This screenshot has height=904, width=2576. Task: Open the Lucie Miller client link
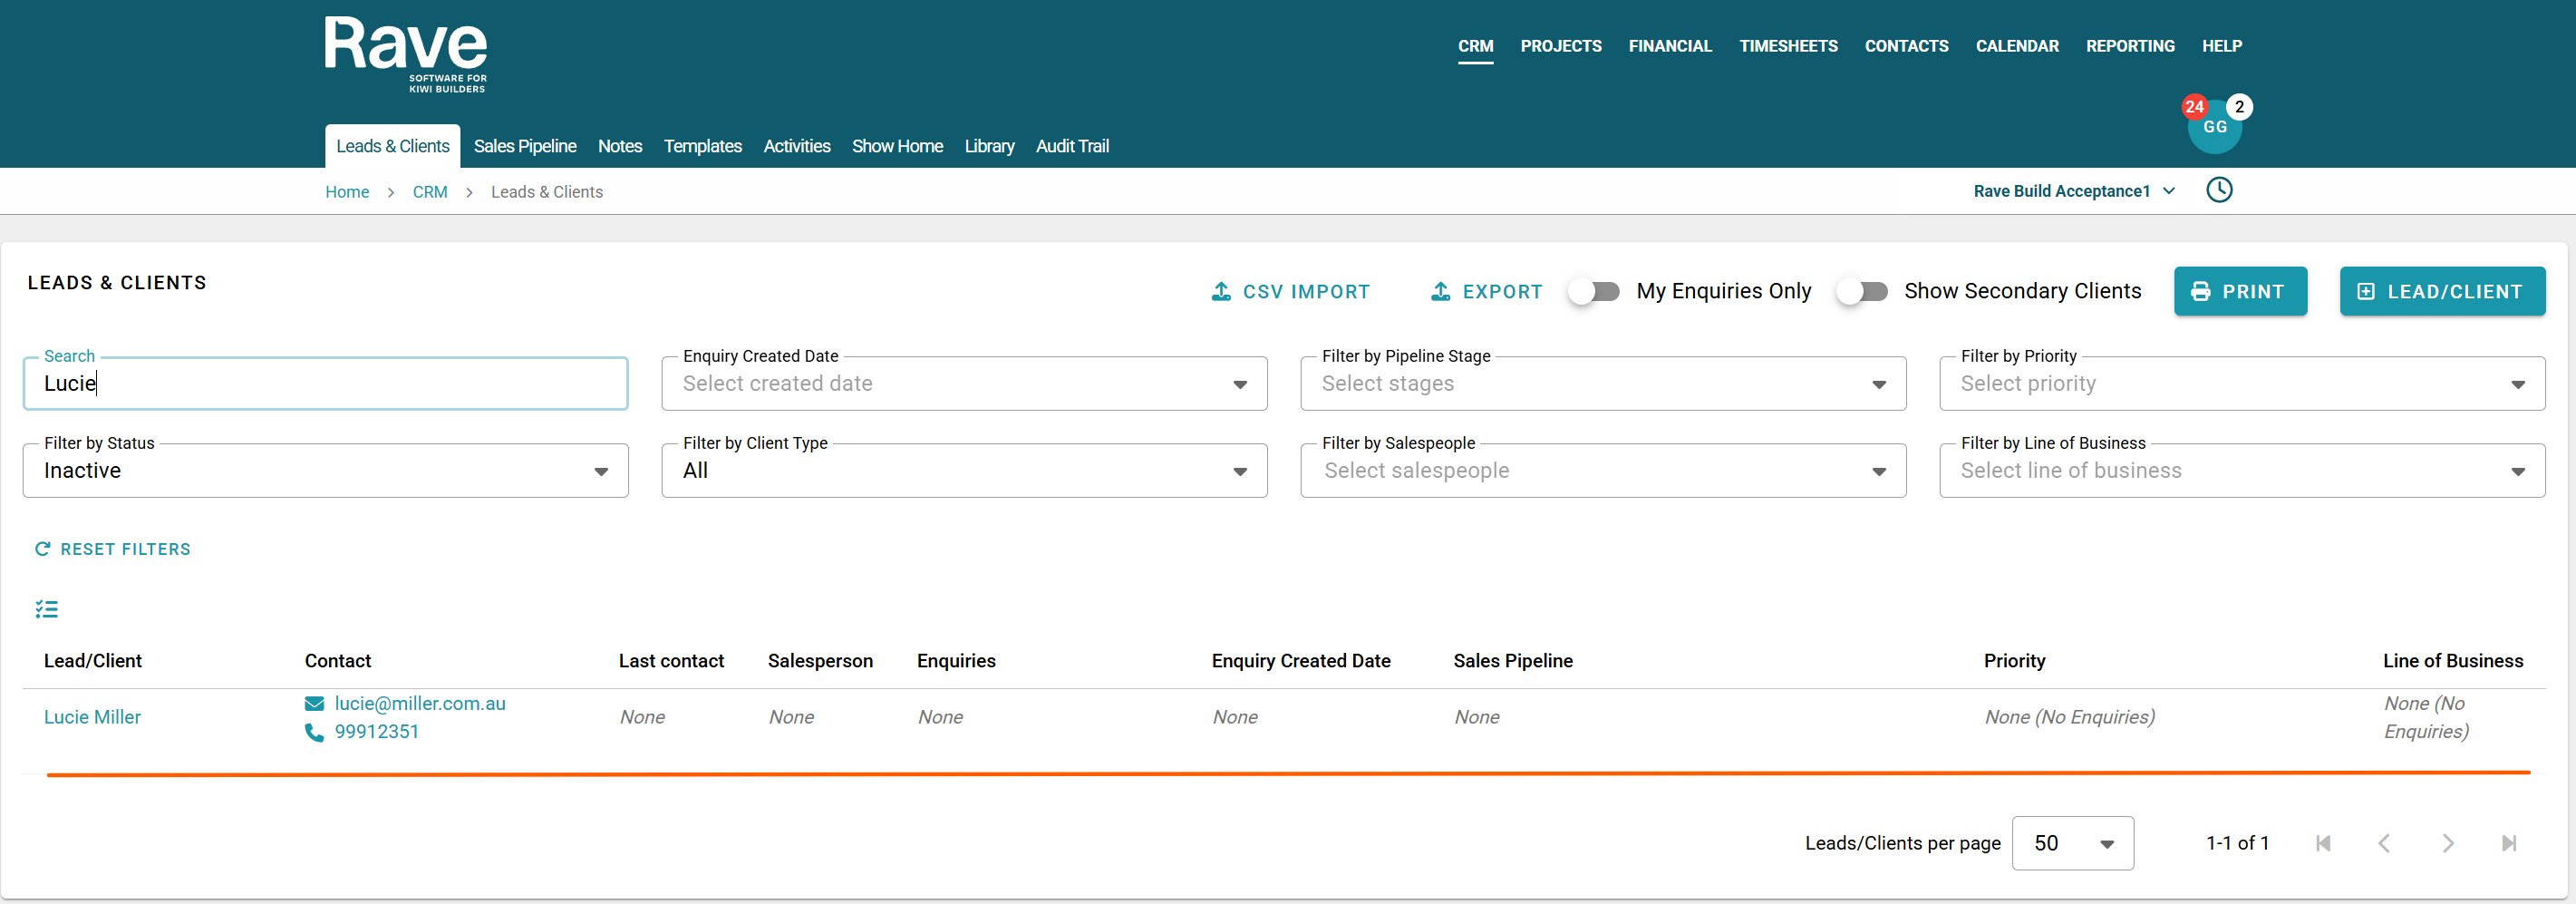pos(92,717)
